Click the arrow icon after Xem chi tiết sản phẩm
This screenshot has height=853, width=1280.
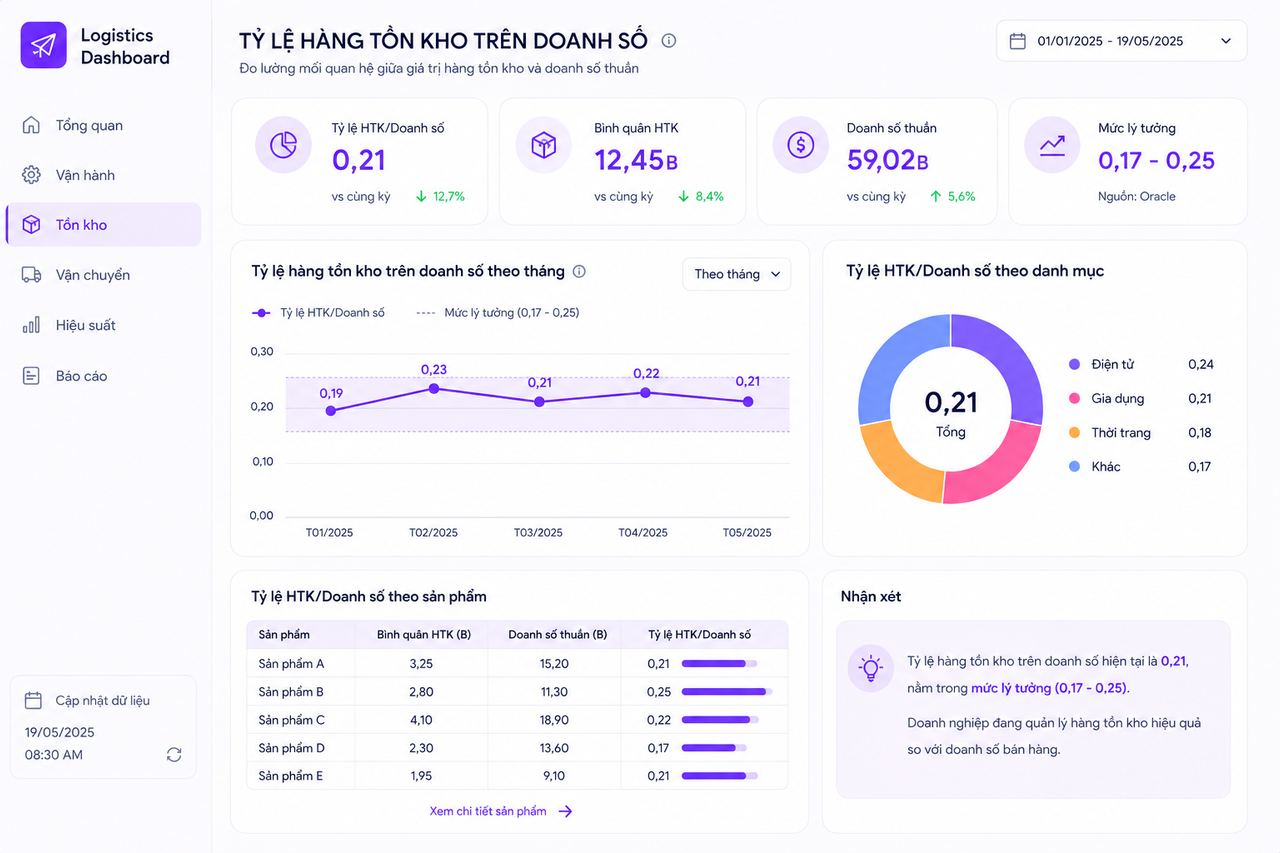tap(565, 811)
